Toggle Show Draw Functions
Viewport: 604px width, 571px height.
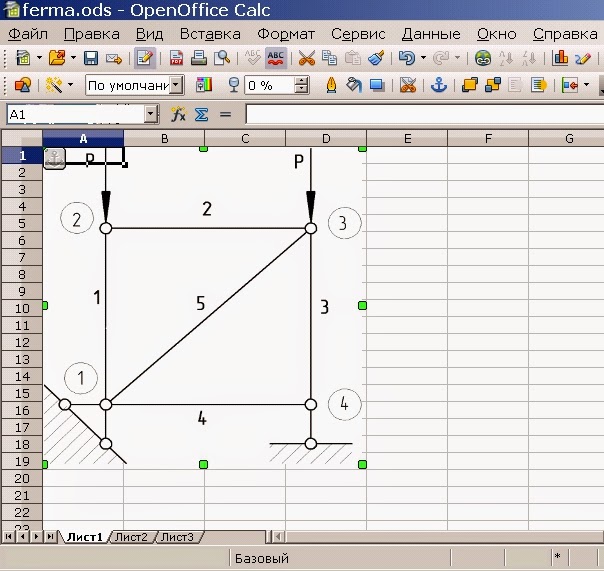pyautogui.click(x=583, y=59)
